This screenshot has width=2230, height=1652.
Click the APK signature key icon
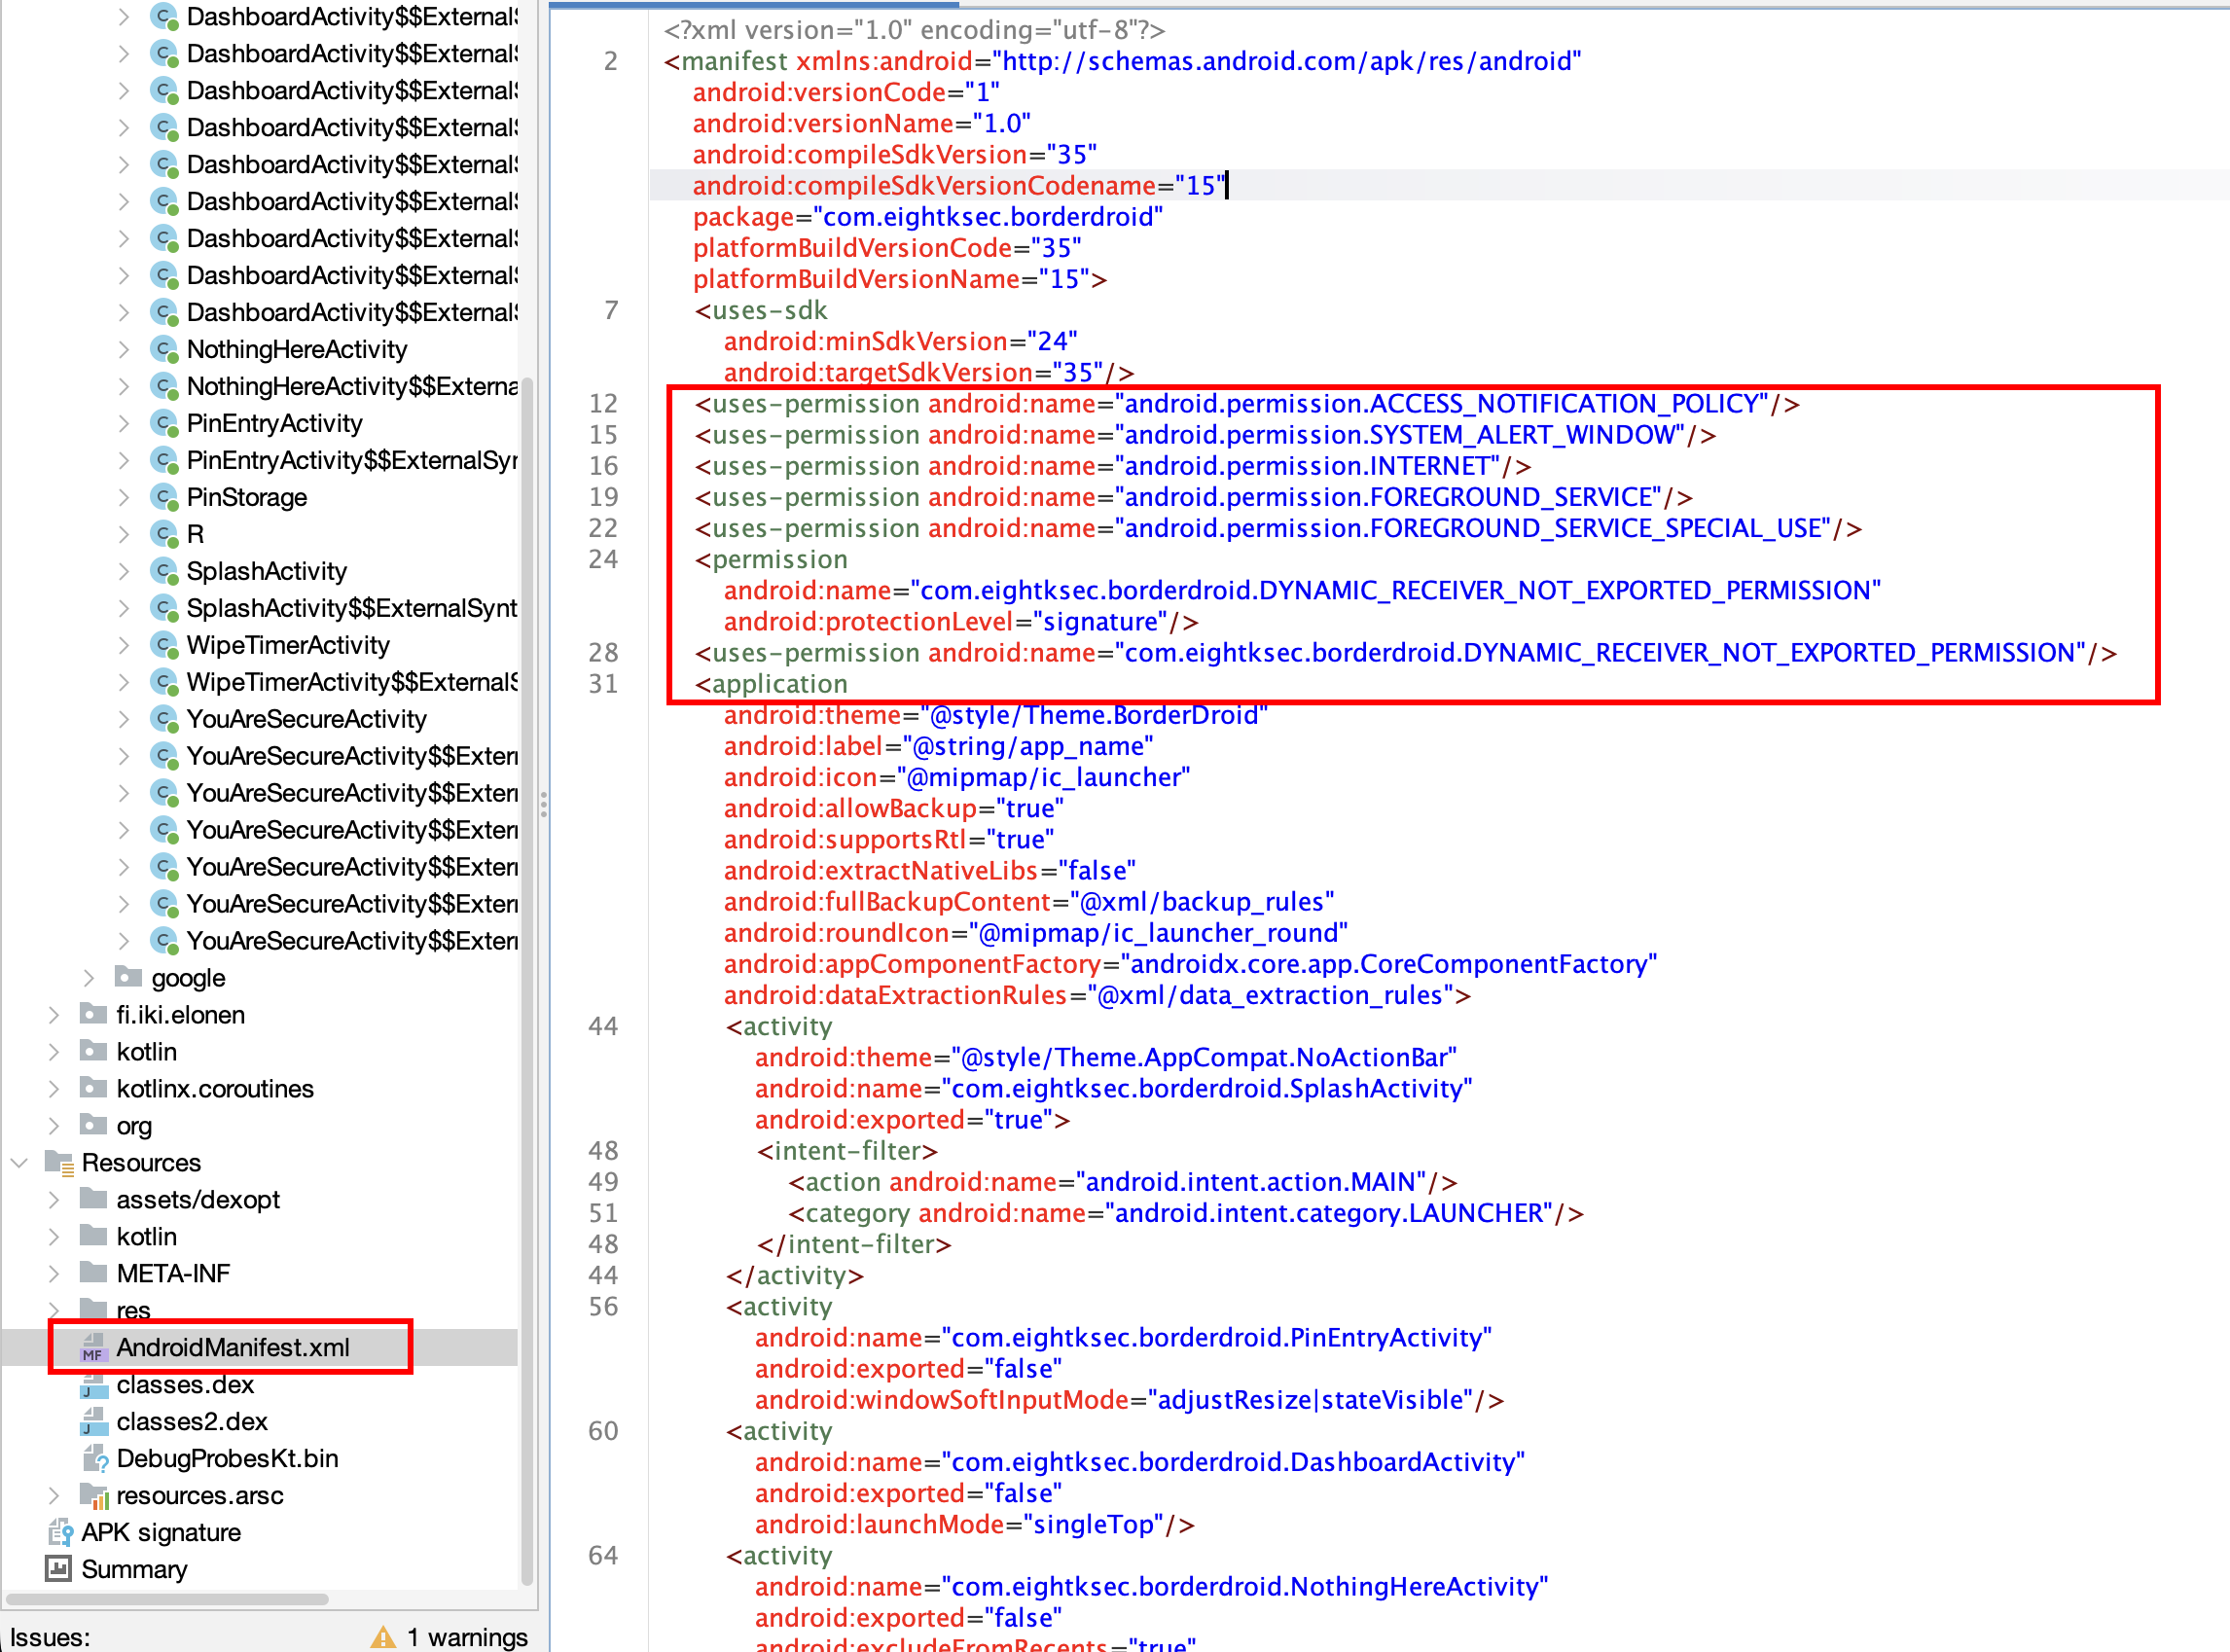click(60, 1532)
